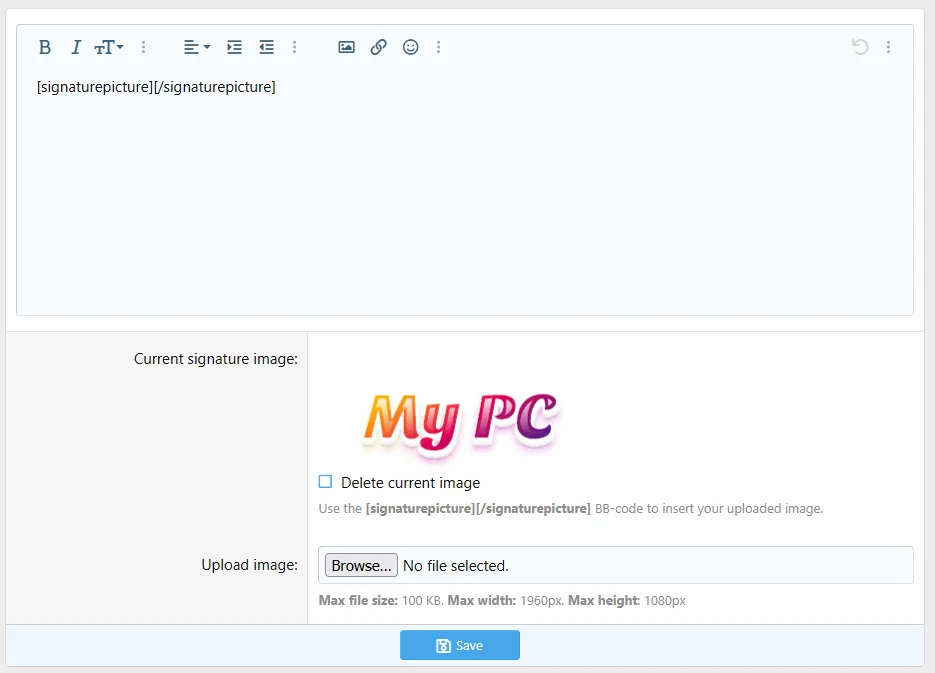Save the signature settings
Image resolution: width=935 pixels, height=673 pixels.
point(460,646)
